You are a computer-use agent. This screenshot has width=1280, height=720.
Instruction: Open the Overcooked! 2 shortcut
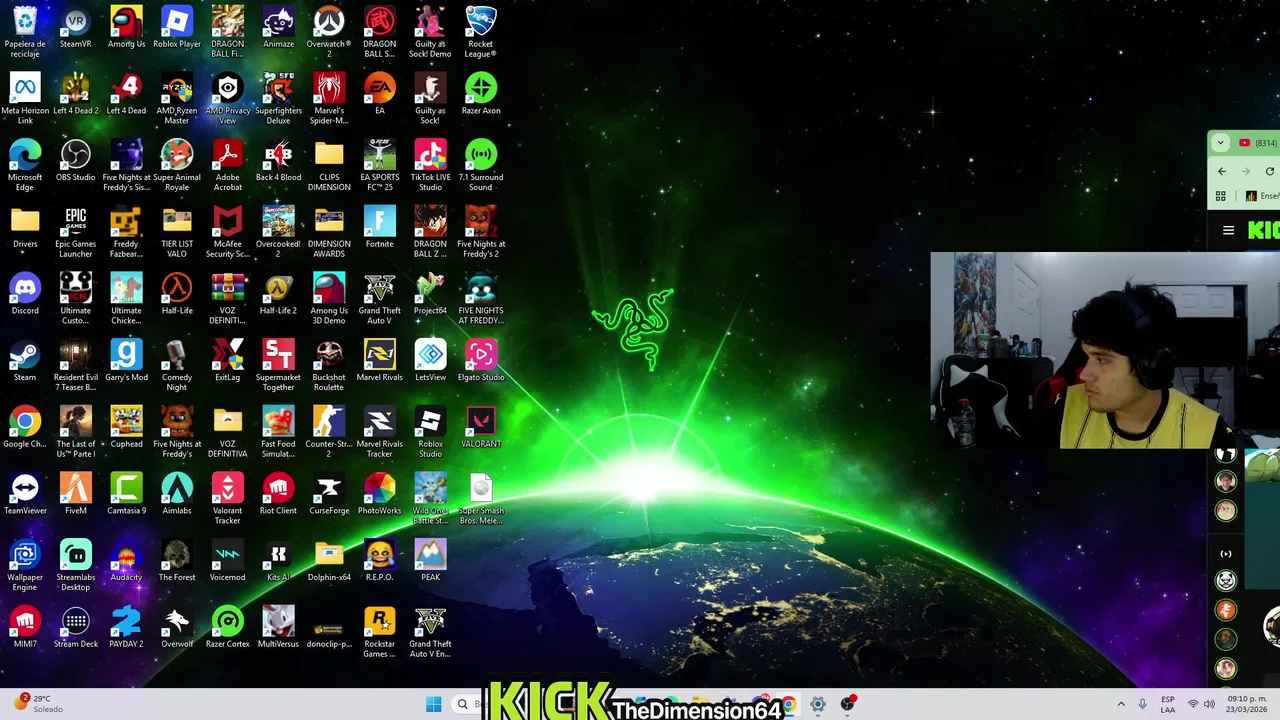point(278,231)
